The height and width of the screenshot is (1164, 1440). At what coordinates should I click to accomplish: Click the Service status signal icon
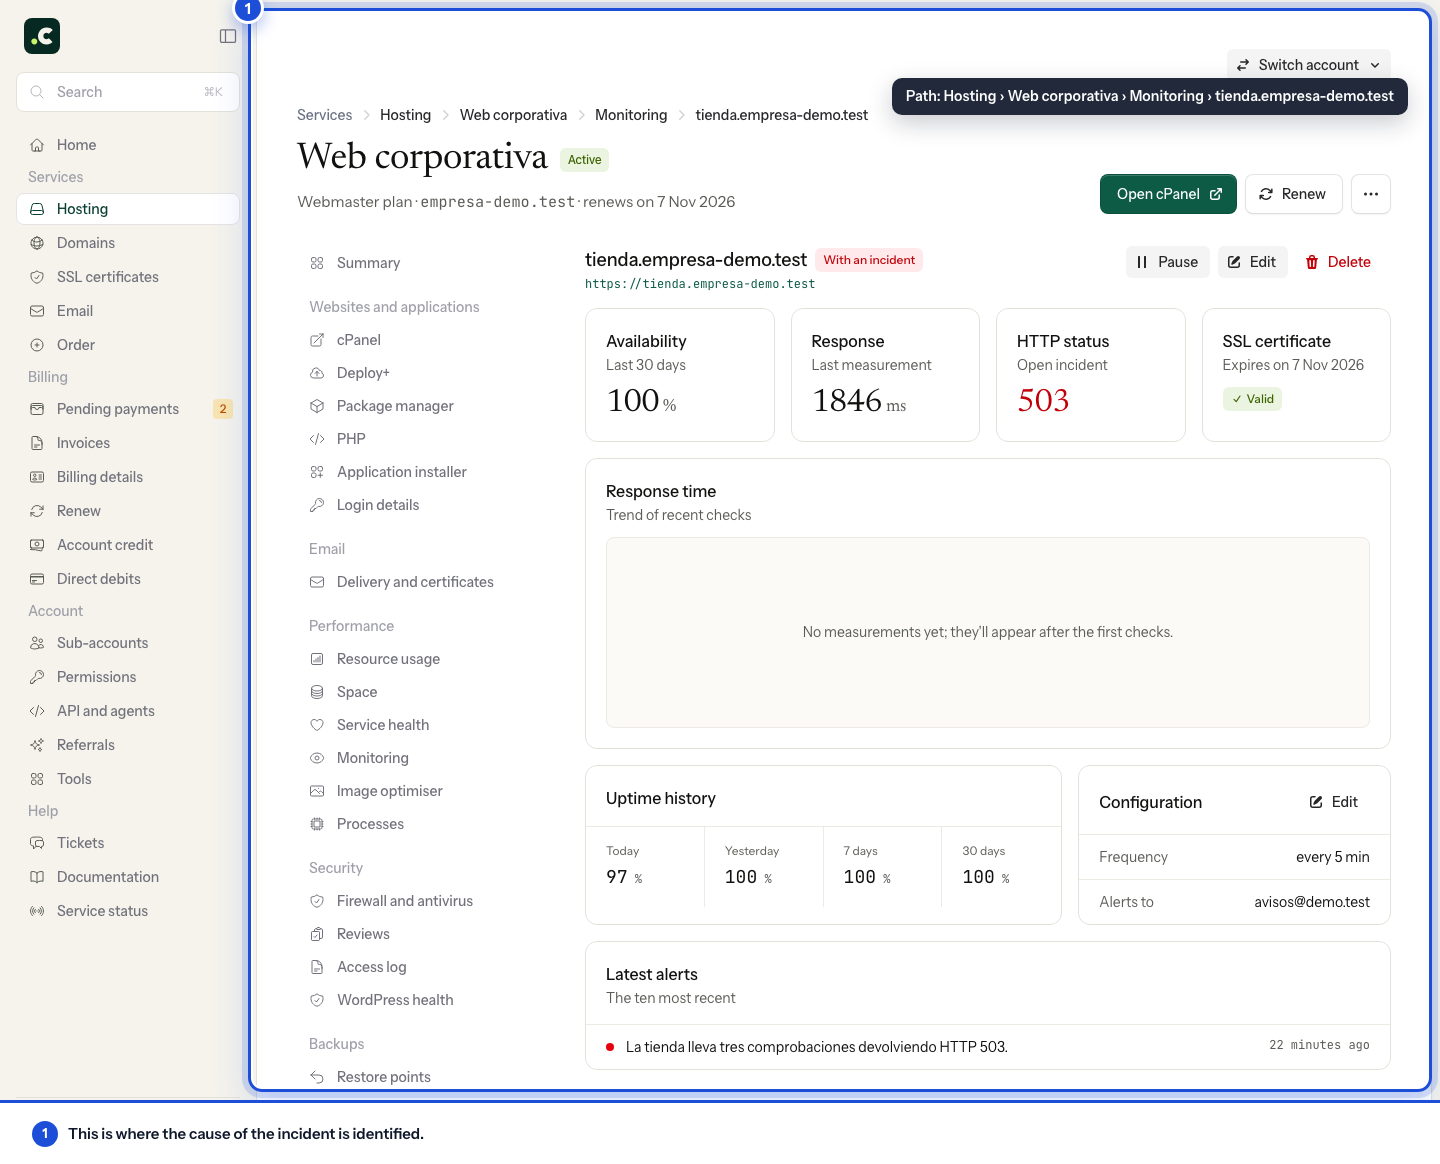point(37,911)
